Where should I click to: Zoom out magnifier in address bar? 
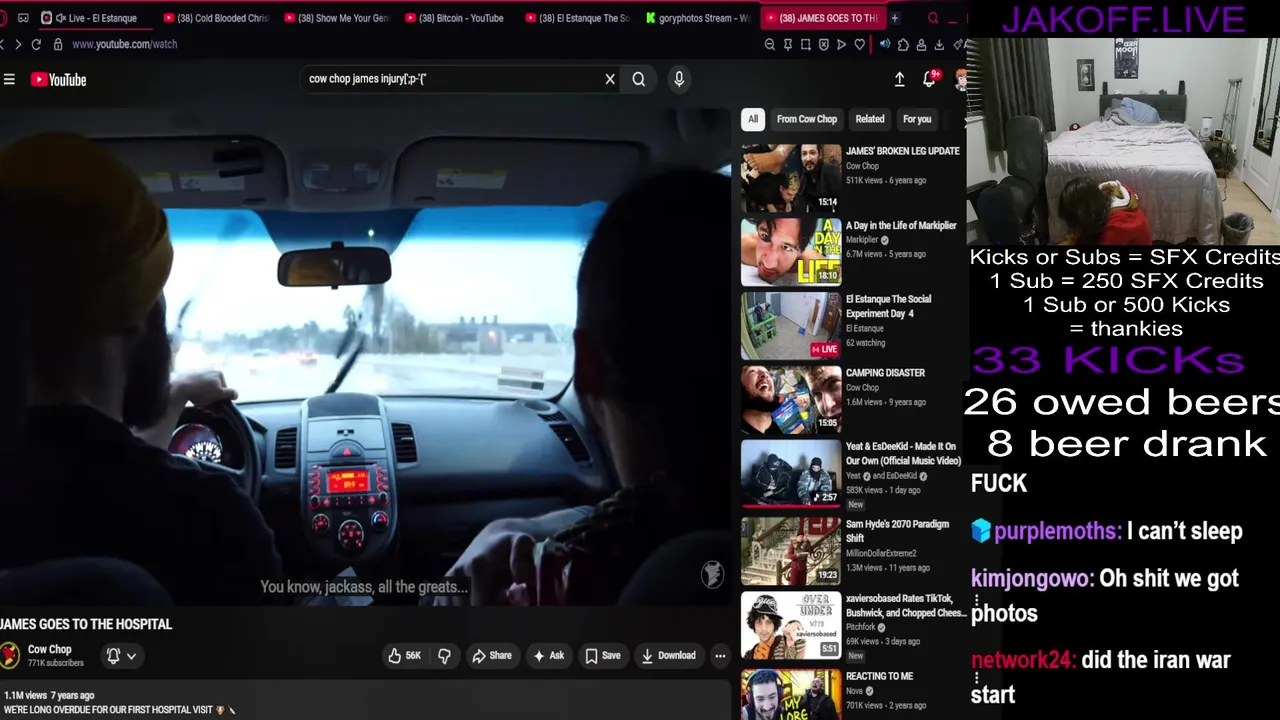coord(769,44)
